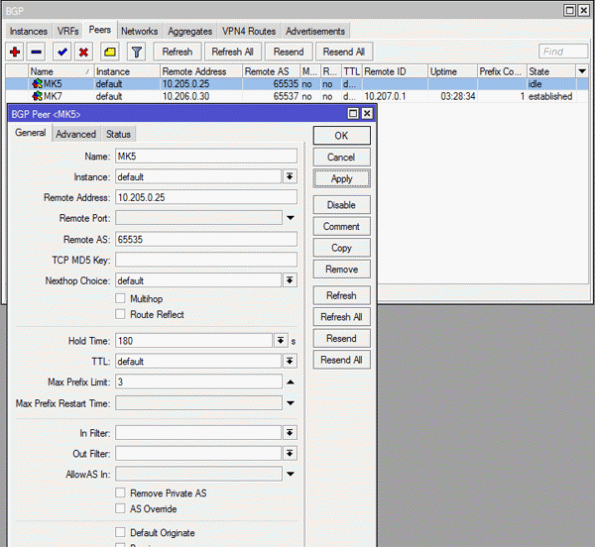Select 10.206.0.30 cell in MK7 row
The image size is (595, 547).
click(x=186, y=96)
